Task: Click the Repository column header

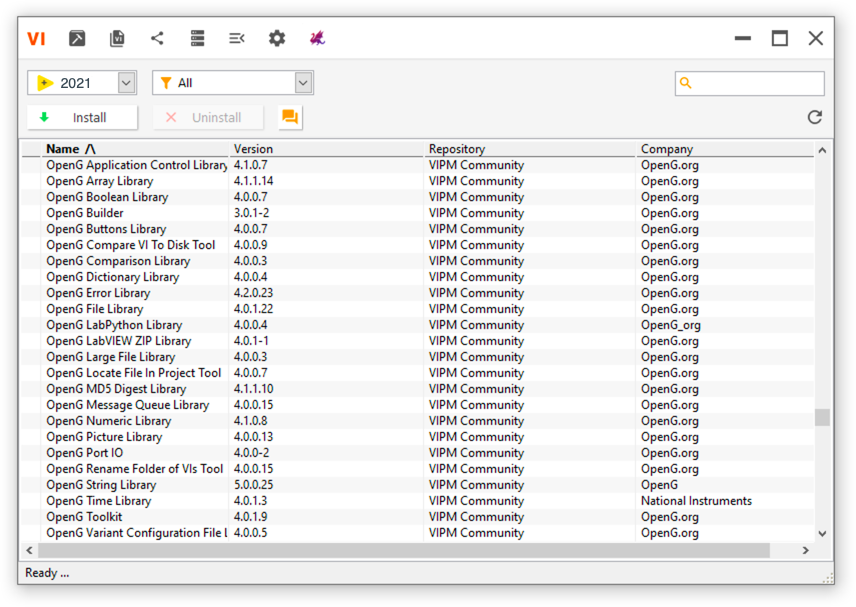Action: (457, 149)
